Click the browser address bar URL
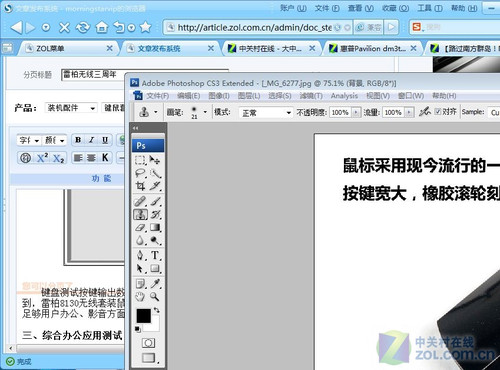This screenshot has width=500, height=370. pos(254,27)
